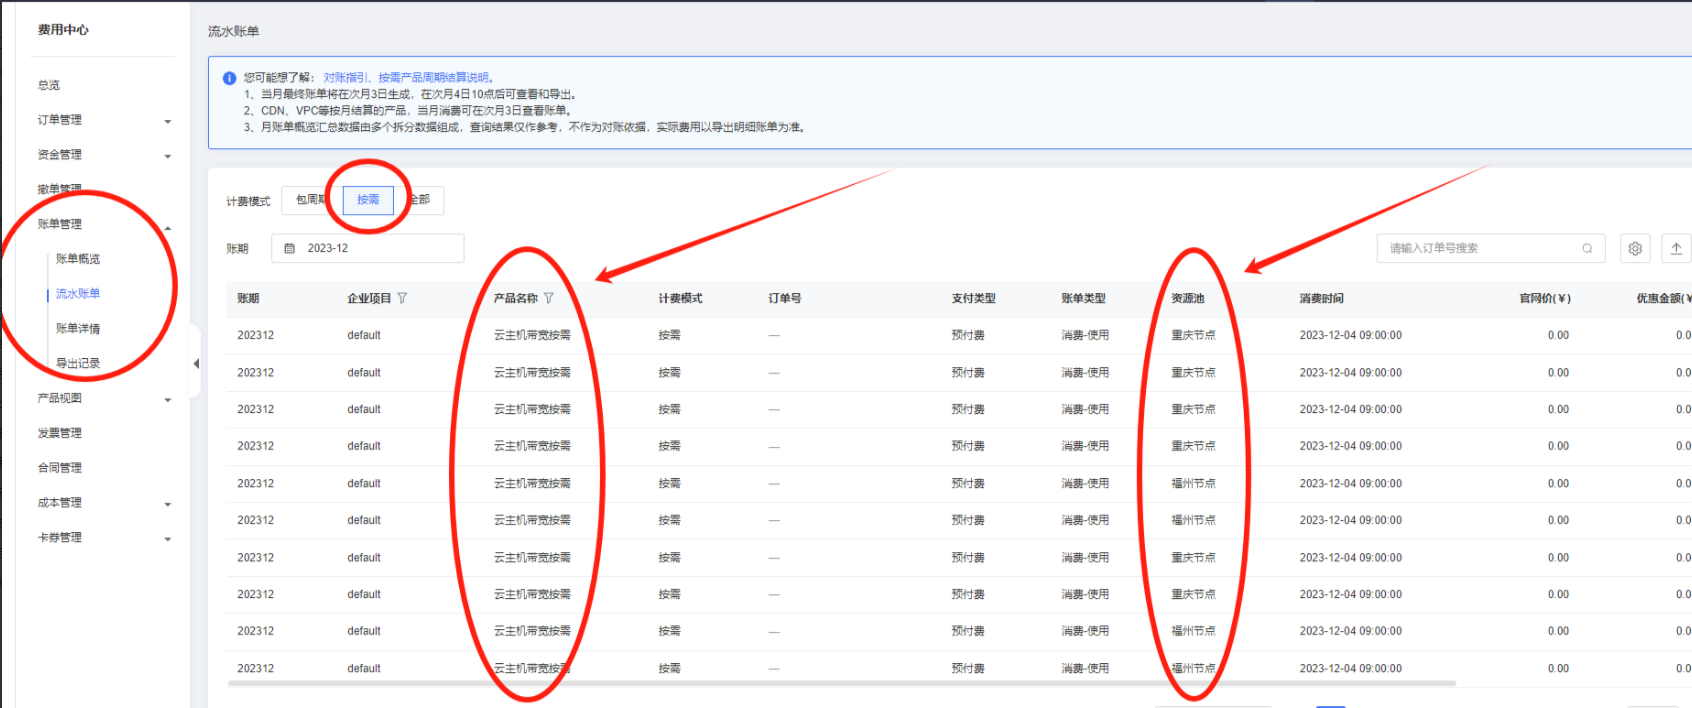Click the magnifier icon in order search
1692x708 pixels.
tap(1587, 249)
